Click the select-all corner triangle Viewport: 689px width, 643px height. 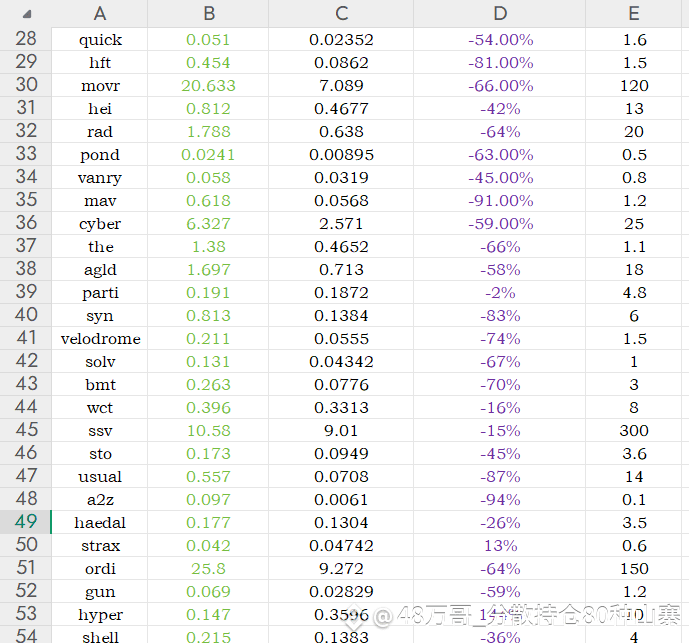[27, 14]
